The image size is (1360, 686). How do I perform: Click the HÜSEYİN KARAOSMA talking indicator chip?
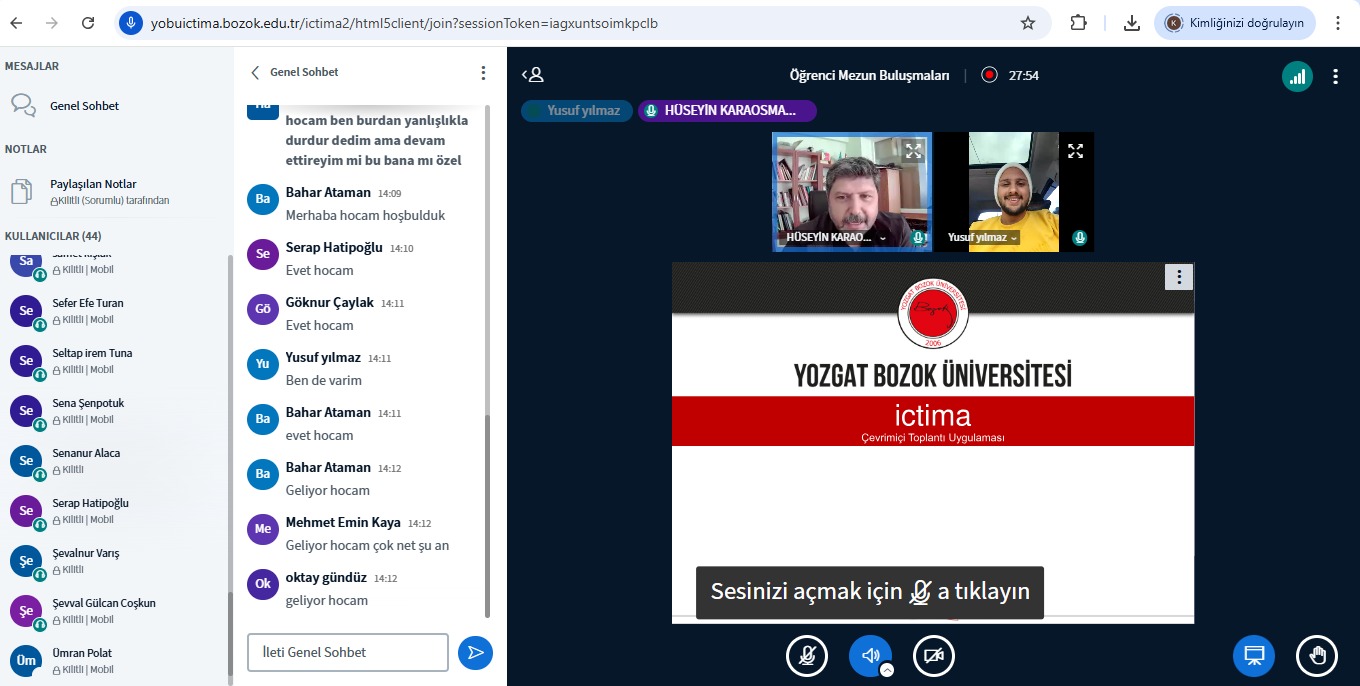point(728,111)
